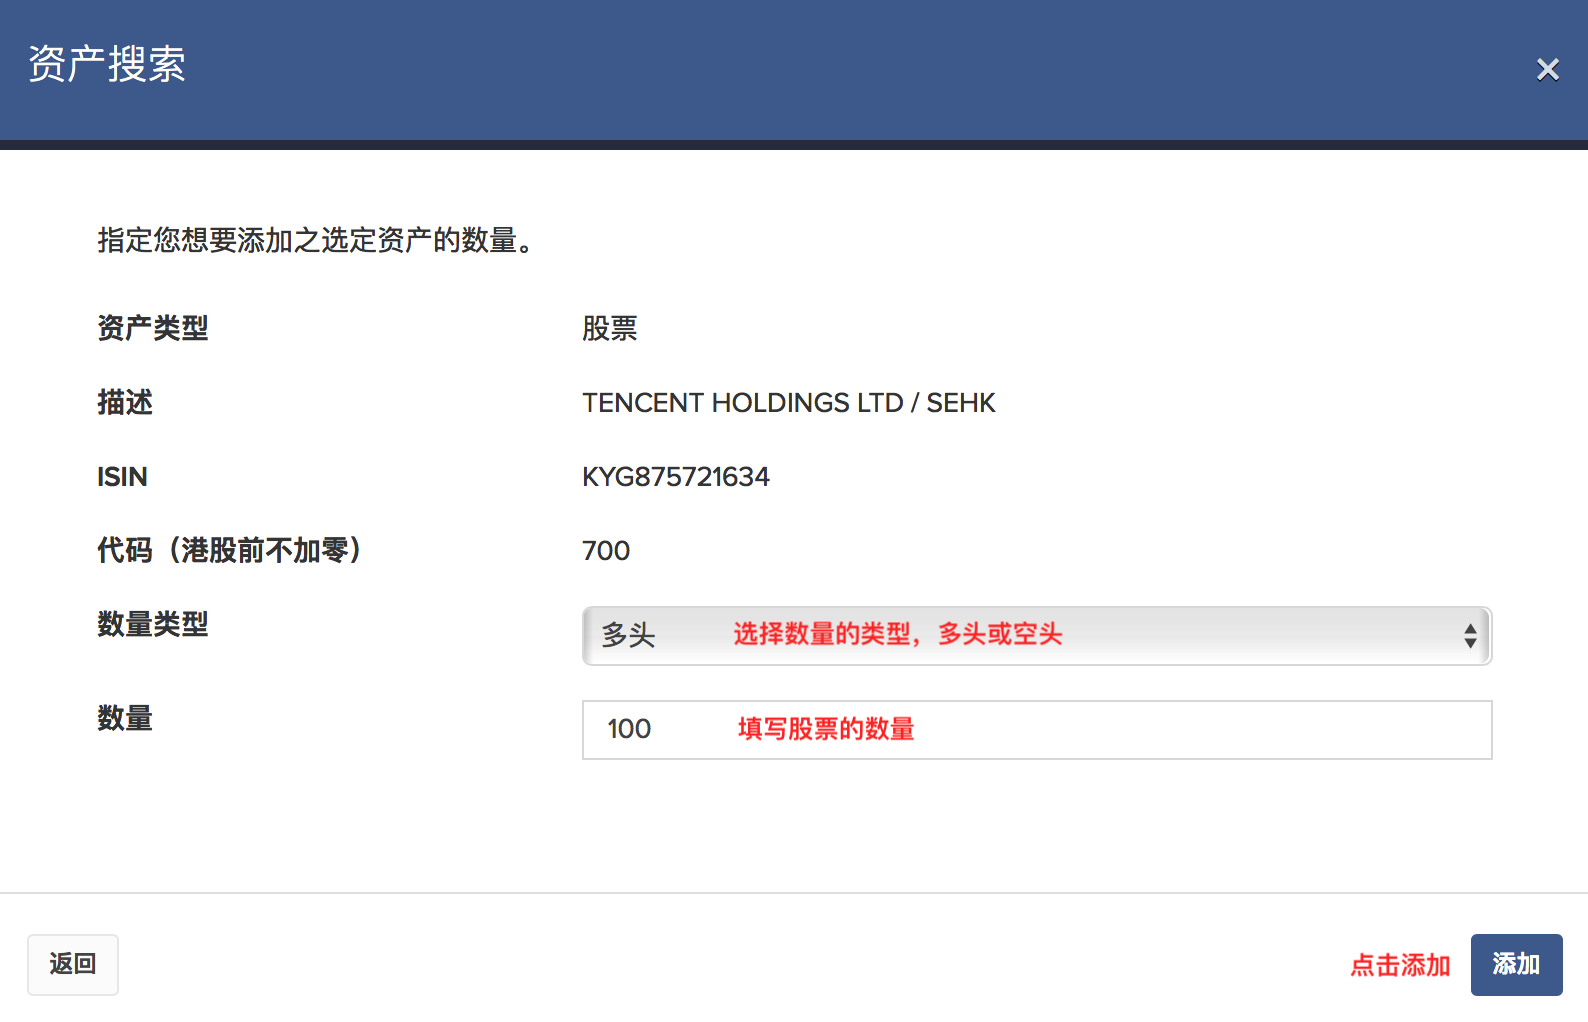Select the ISIN value KYG875721634
This screenshot has height=1022, width=1588.
coord(676,477)
